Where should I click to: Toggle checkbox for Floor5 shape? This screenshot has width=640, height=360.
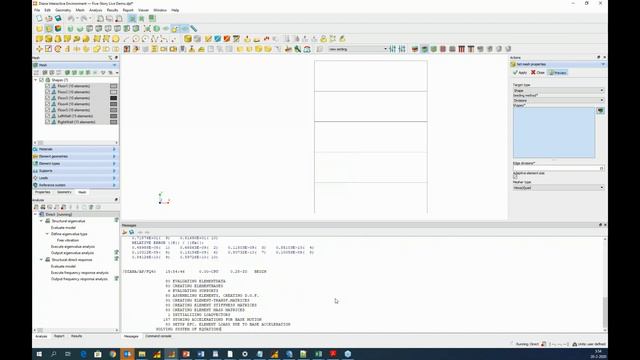point(47,110)
